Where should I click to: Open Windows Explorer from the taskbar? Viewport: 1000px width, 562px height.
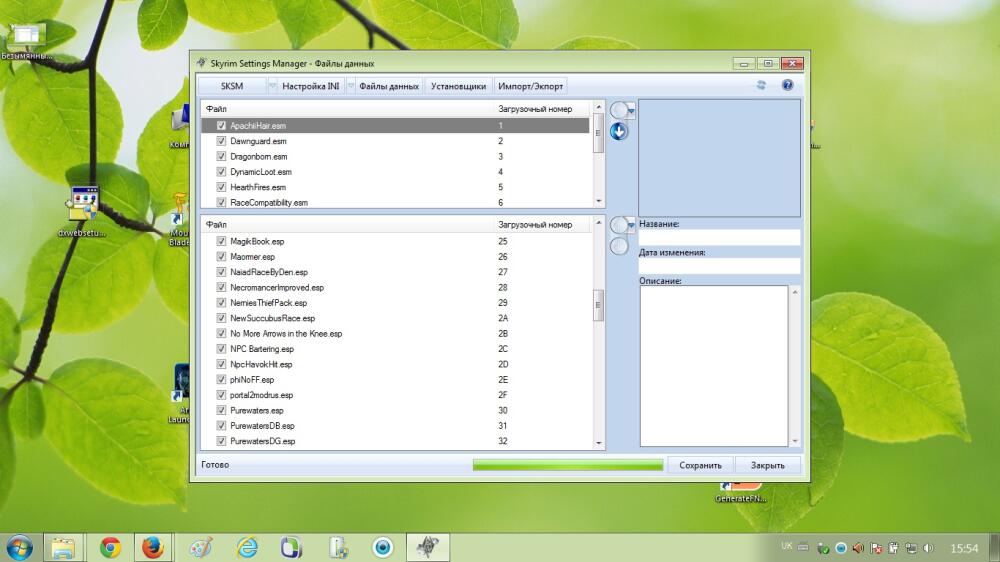pyautogui.click(x=63, y=547)
